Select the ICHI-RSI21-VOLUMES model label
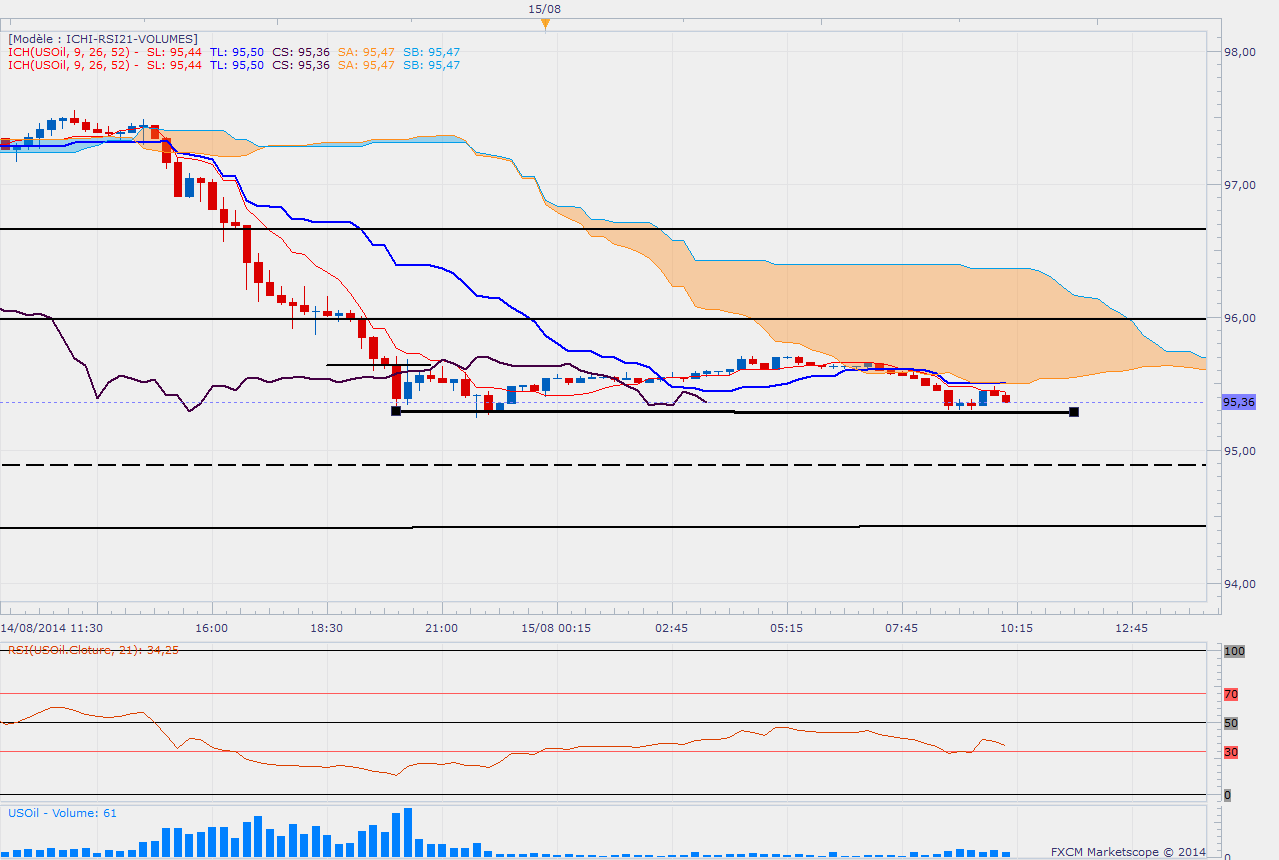1279x860 pixels. coord(102,39)
